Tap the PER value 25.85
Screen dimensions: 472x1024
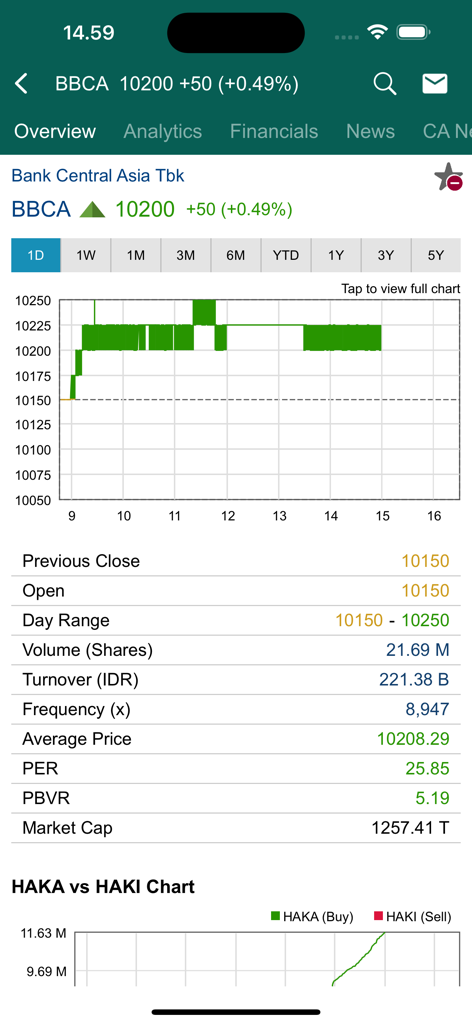tap(427, 769)
